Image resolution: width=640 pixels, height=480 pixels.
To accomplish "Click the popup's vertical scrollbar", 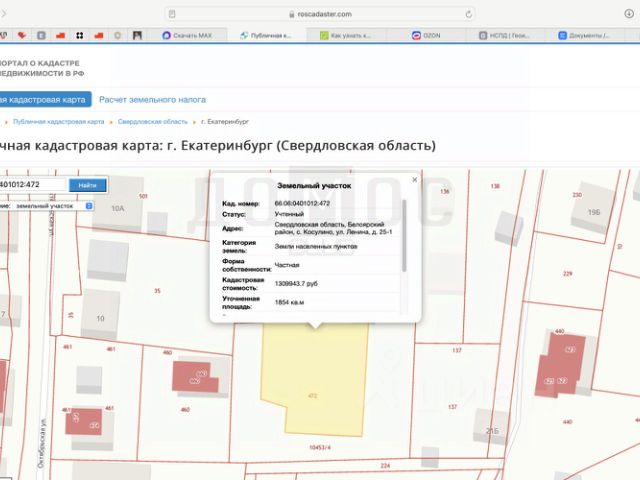I will click(404, 236).
